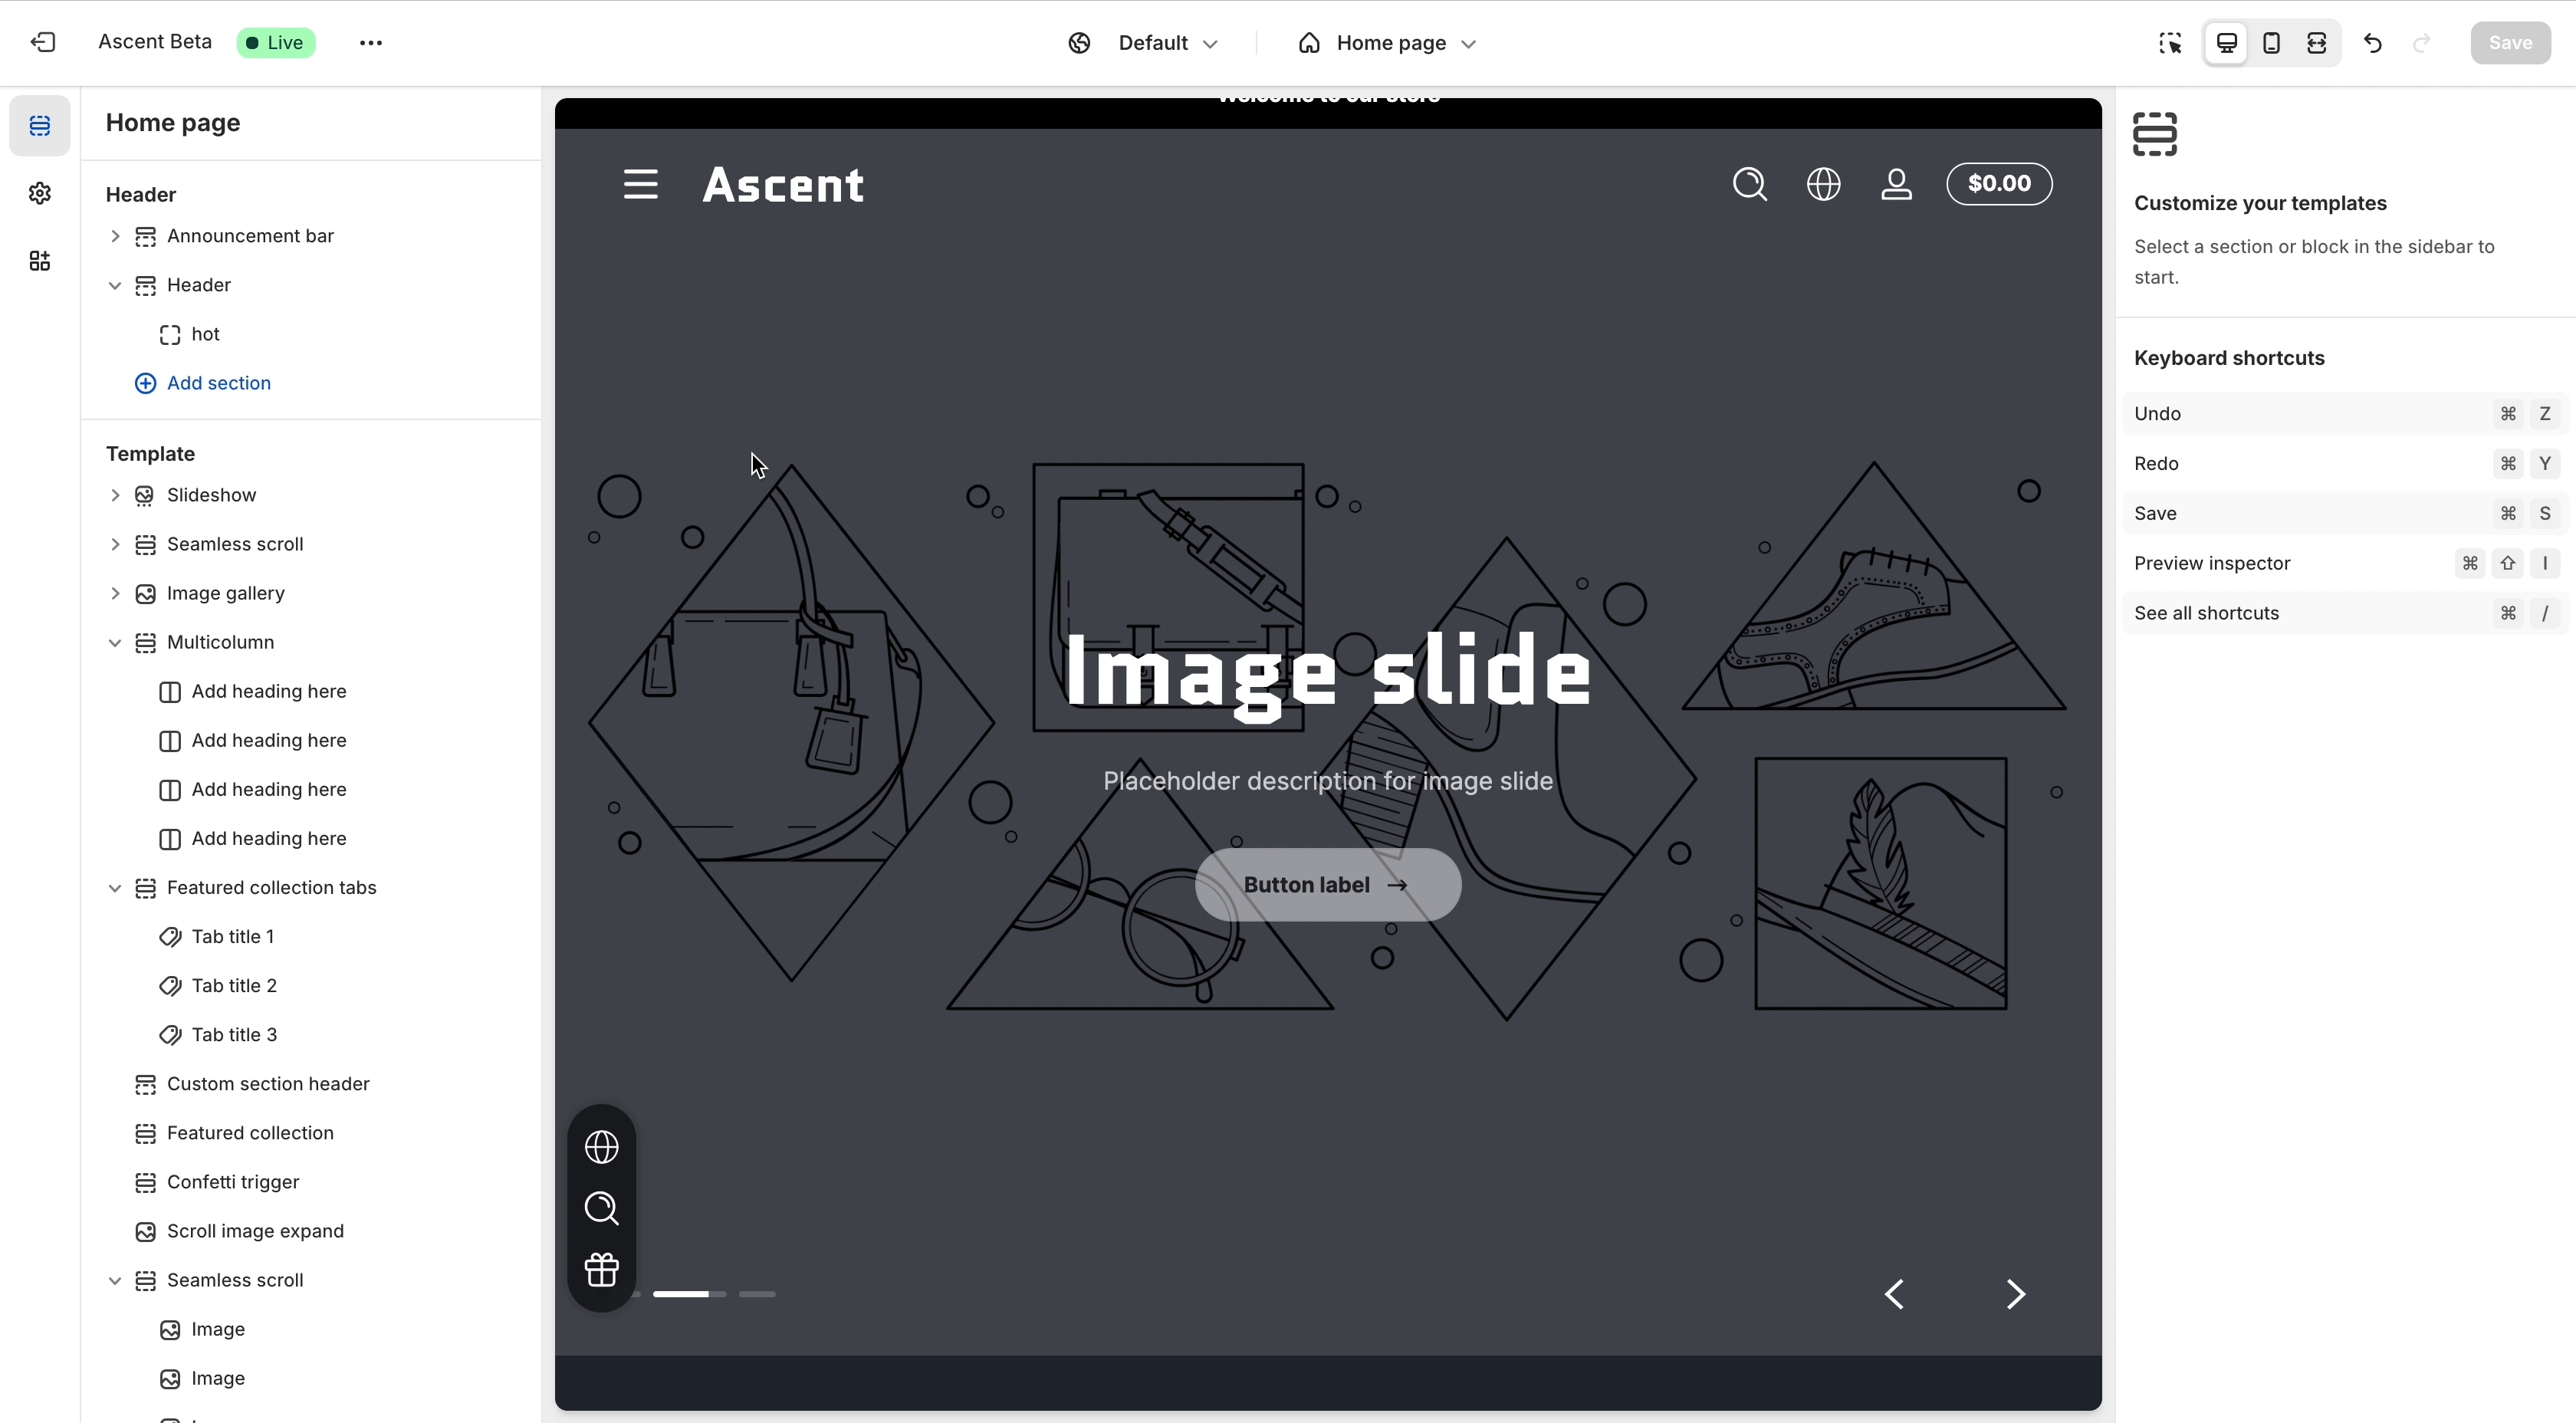Click the third slideshow indicator bar
2576x1423 pixels.
(x=757, y=1294)
